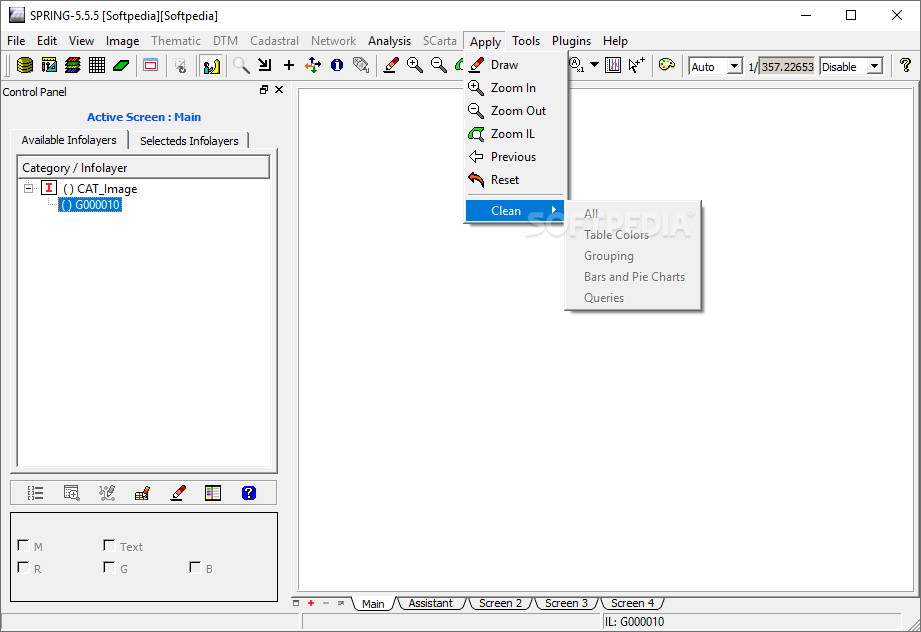Viewport: 921px width, 632px height.
Task: Click the colored legend table icon
Action: (x=213, y=493)
